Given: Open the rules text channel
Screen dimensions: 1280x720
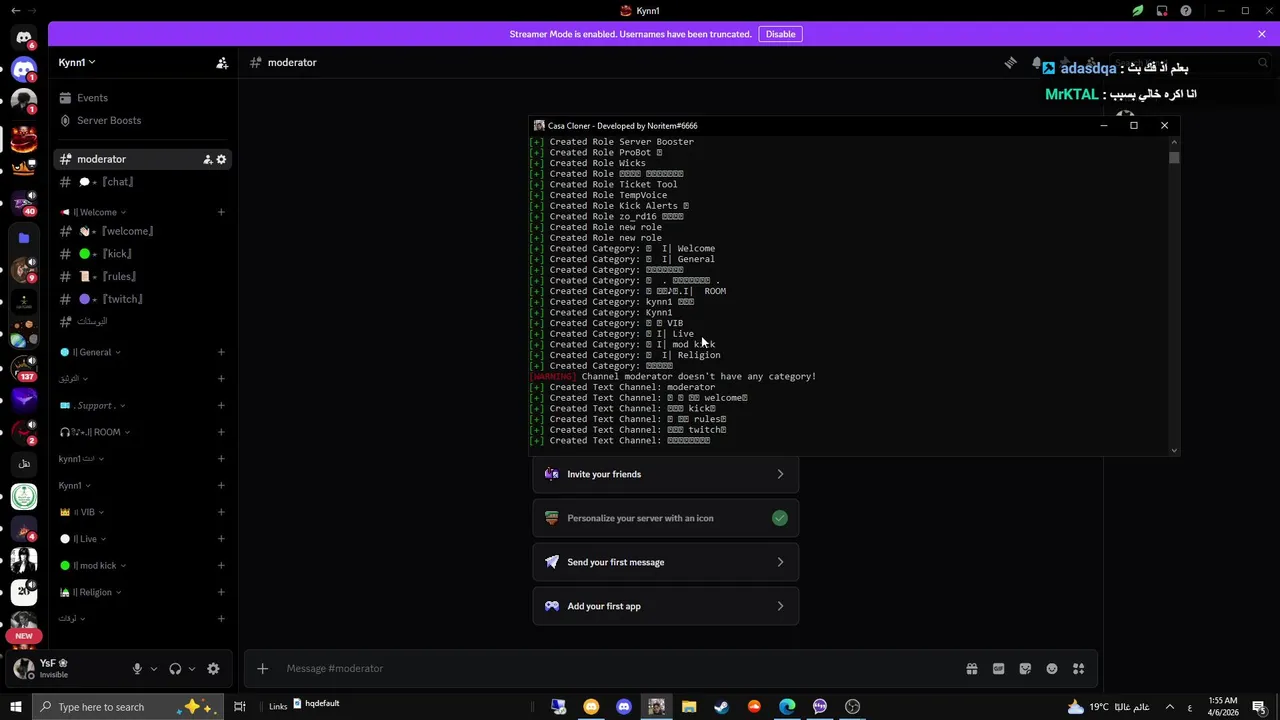Looking at the screenshot, I should coord(142,276).
